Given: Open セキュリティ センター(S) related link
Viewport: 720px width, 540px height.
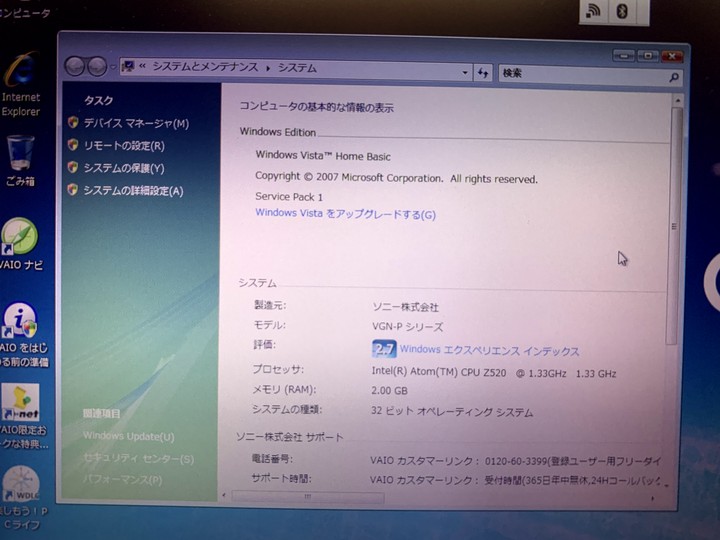Looking at the screenshot, I should click(x=139, y=458).
